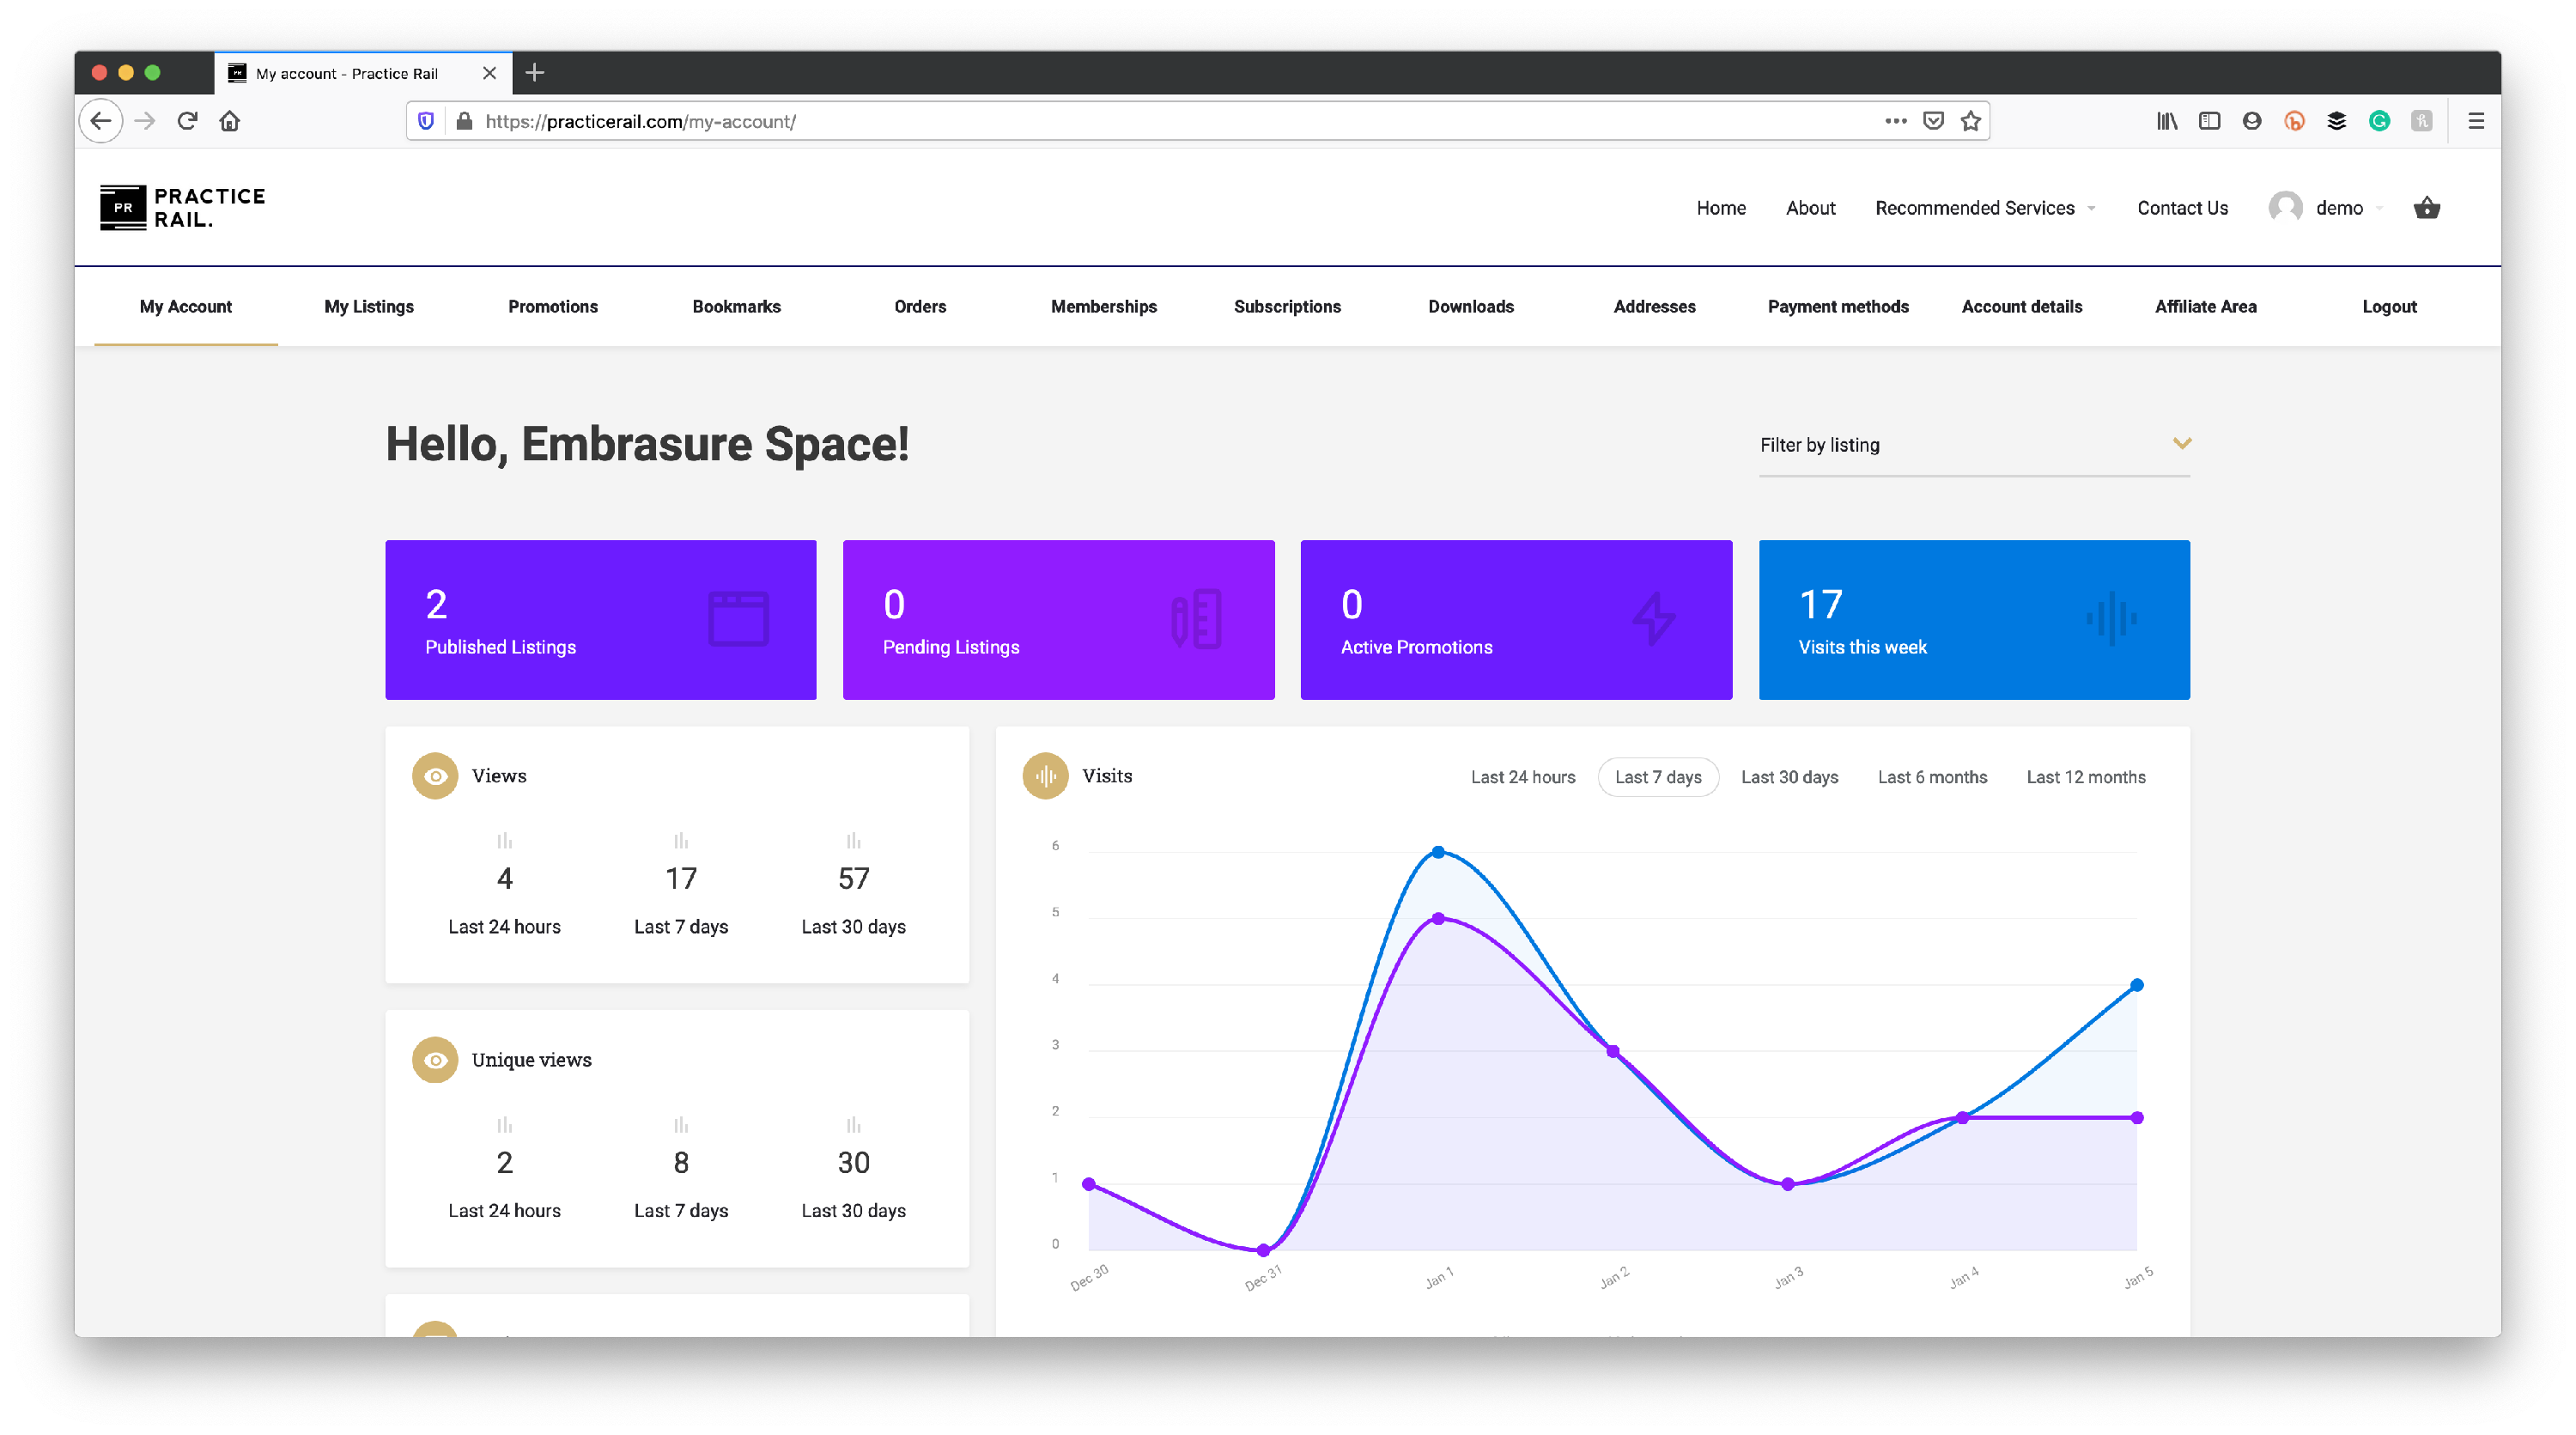Click the Contact Us link

[x=2182, y=208]
